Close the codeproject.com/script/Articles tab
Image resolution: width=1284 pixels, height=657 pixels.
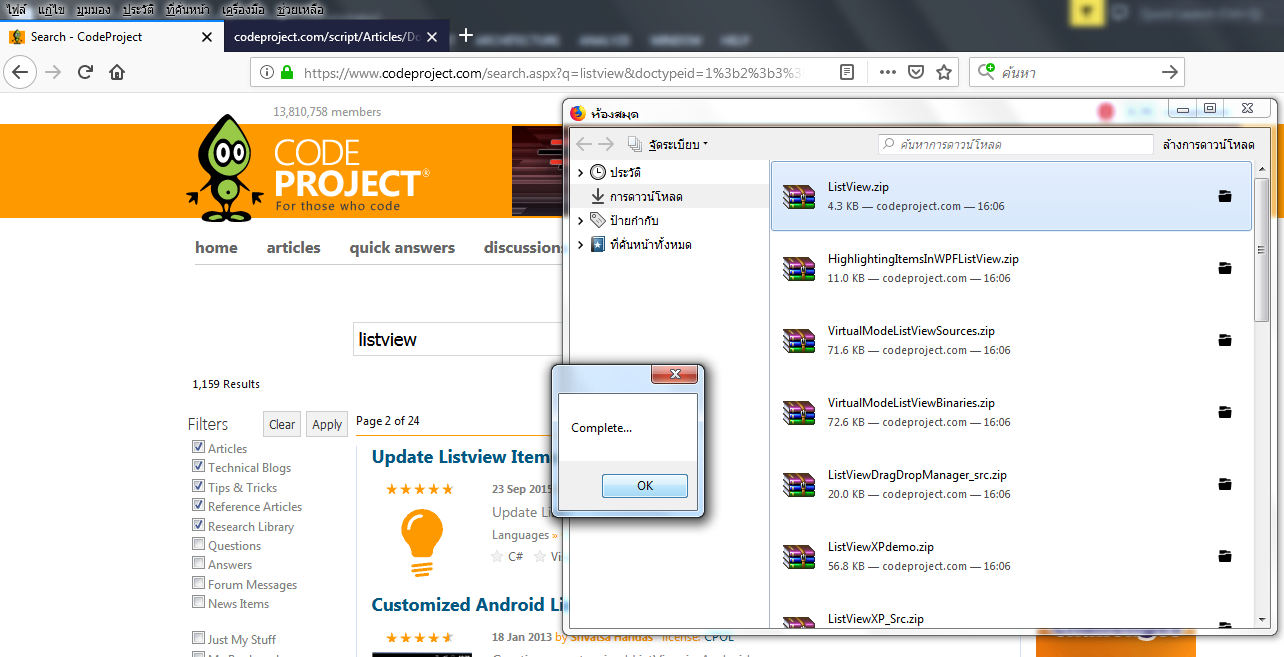(x=432, y=37)
